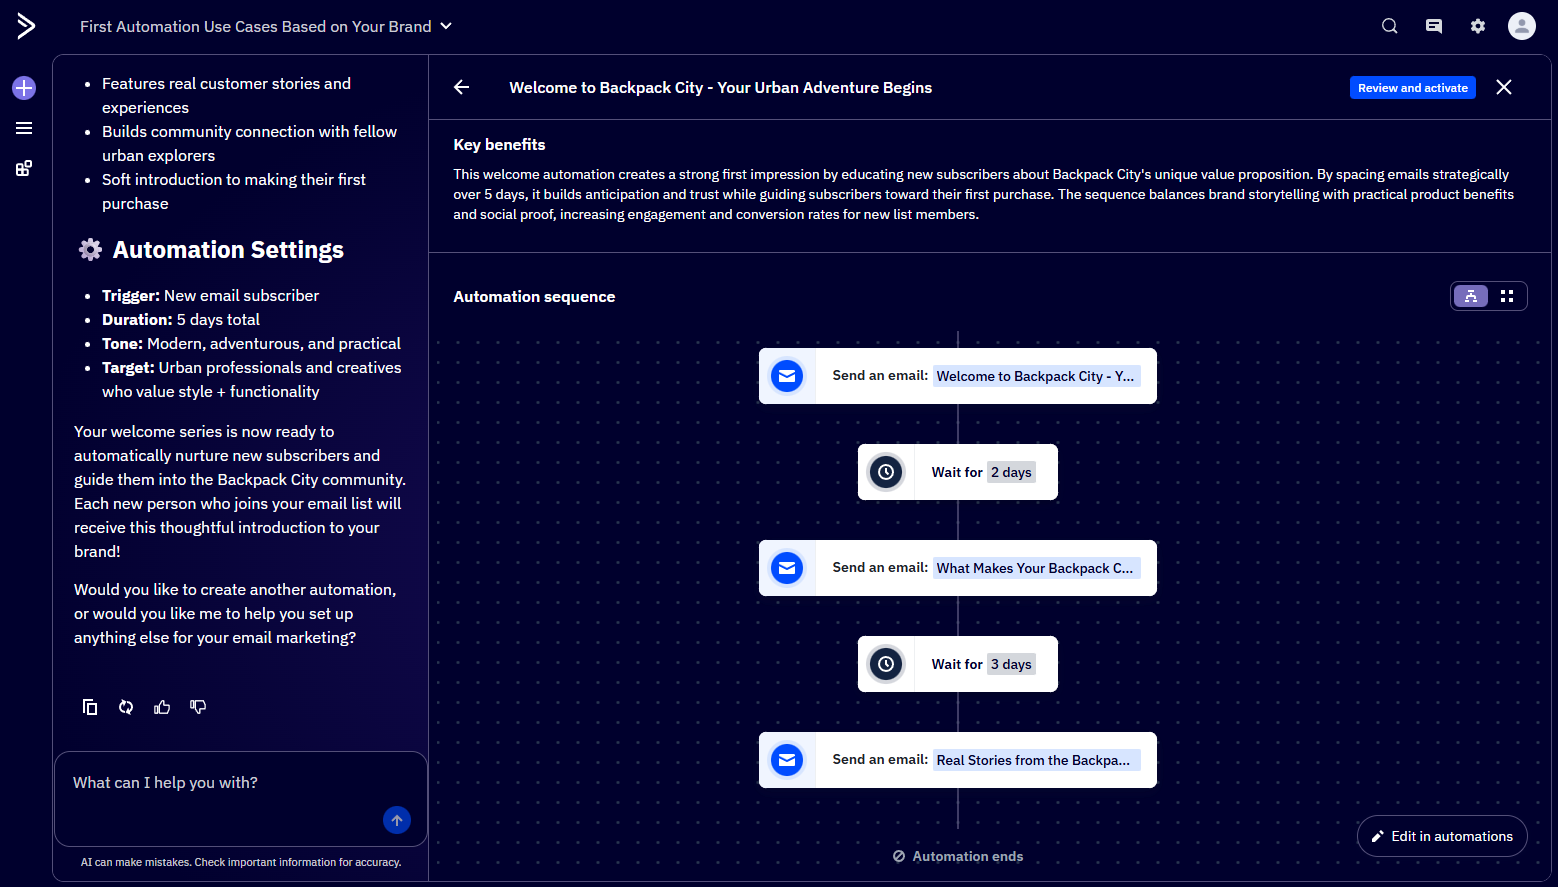This screenshot has height=887, width=1558.
Task: Enable the tree view for the sequence
Action: [1470, 296]
